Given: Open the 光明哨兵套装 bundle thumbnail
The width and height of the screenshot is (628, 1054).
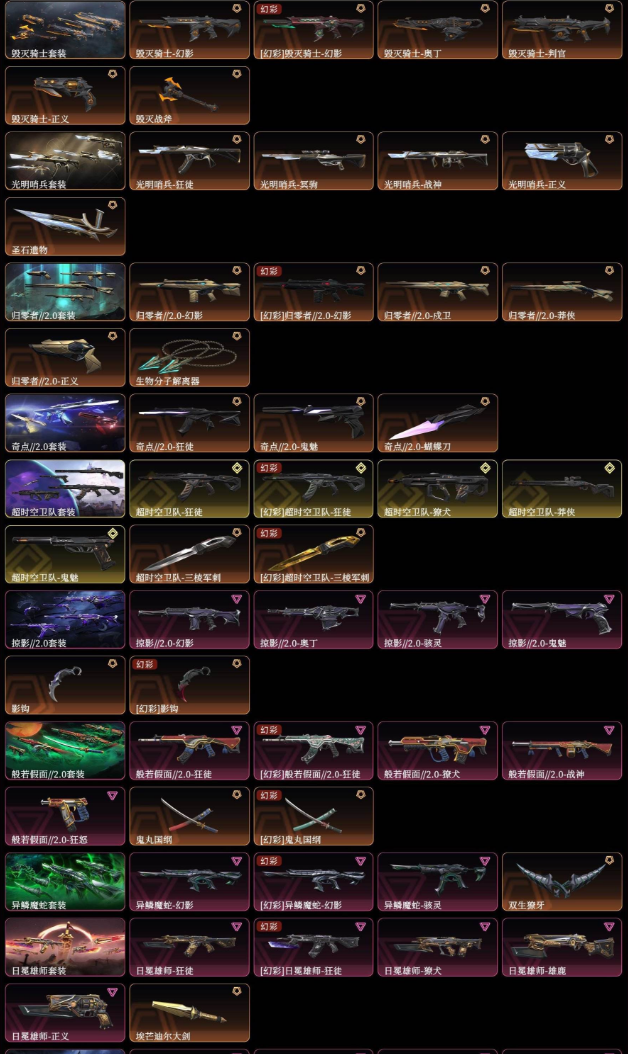Looking at the screenshot, I should (x=65, y=161).
